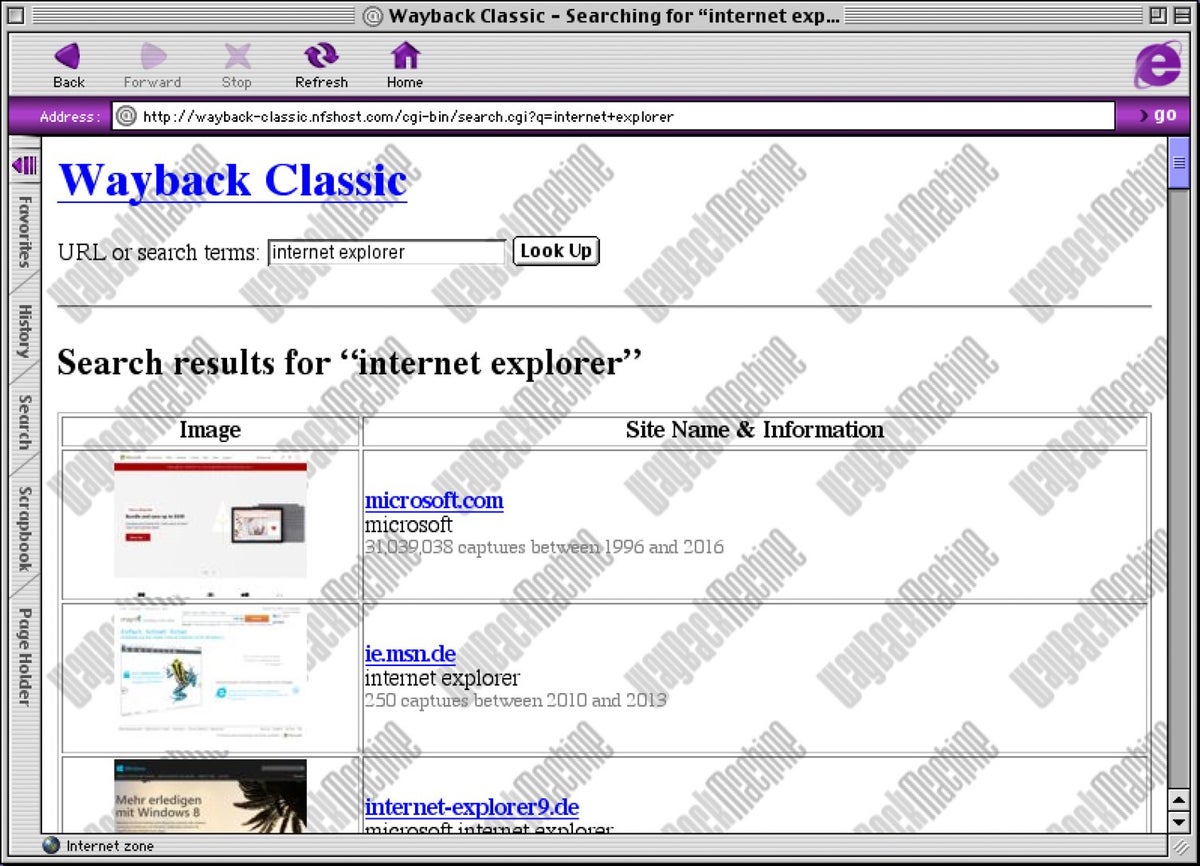Click the down arrow on the vertical scrollbar
The image size is (1200, 866).
(x=1178, y=822)
